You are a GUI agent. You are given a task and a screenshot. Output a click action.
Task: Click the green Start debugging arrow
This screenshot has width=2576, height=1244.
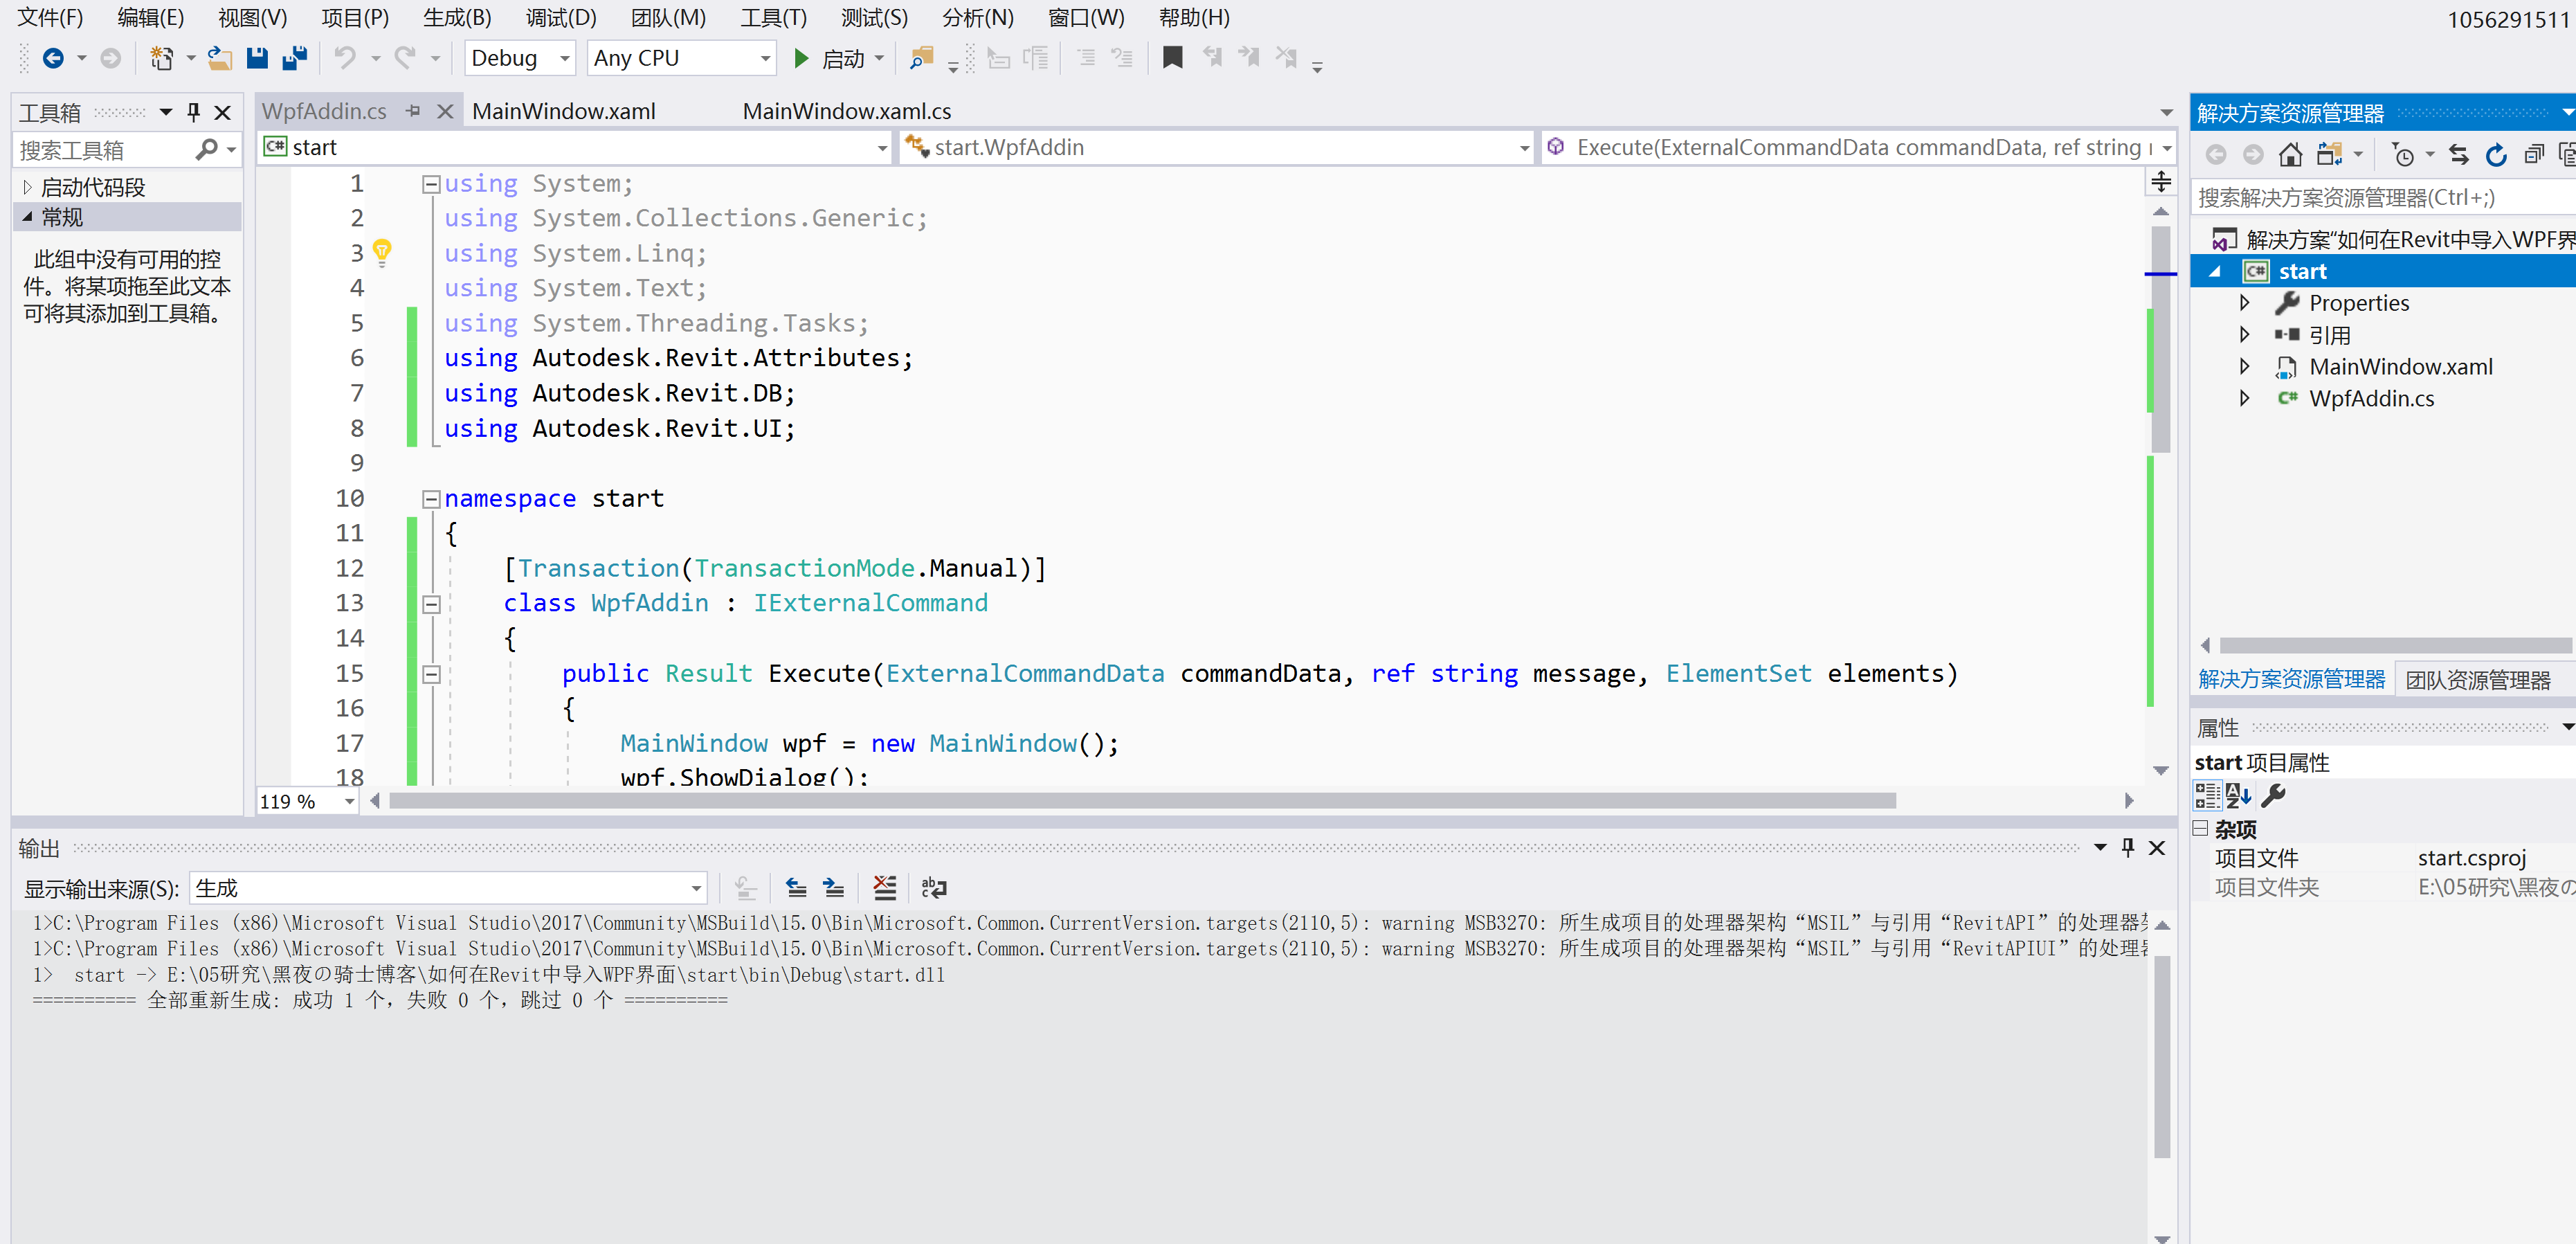[801, 58]
